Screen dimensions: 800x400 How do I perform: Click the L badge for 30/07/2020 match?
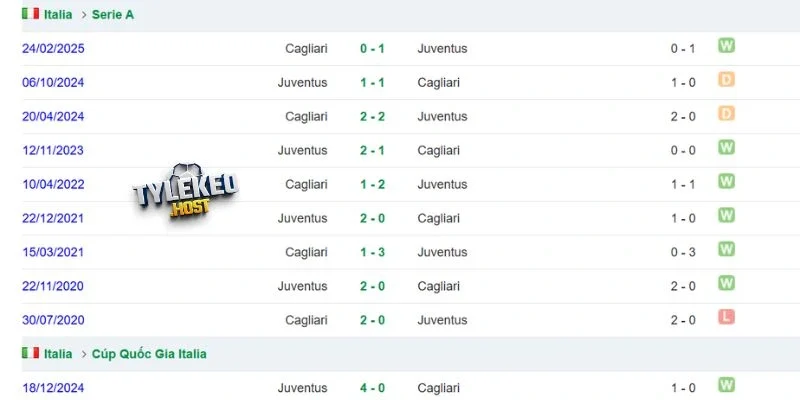pos(727,317)
